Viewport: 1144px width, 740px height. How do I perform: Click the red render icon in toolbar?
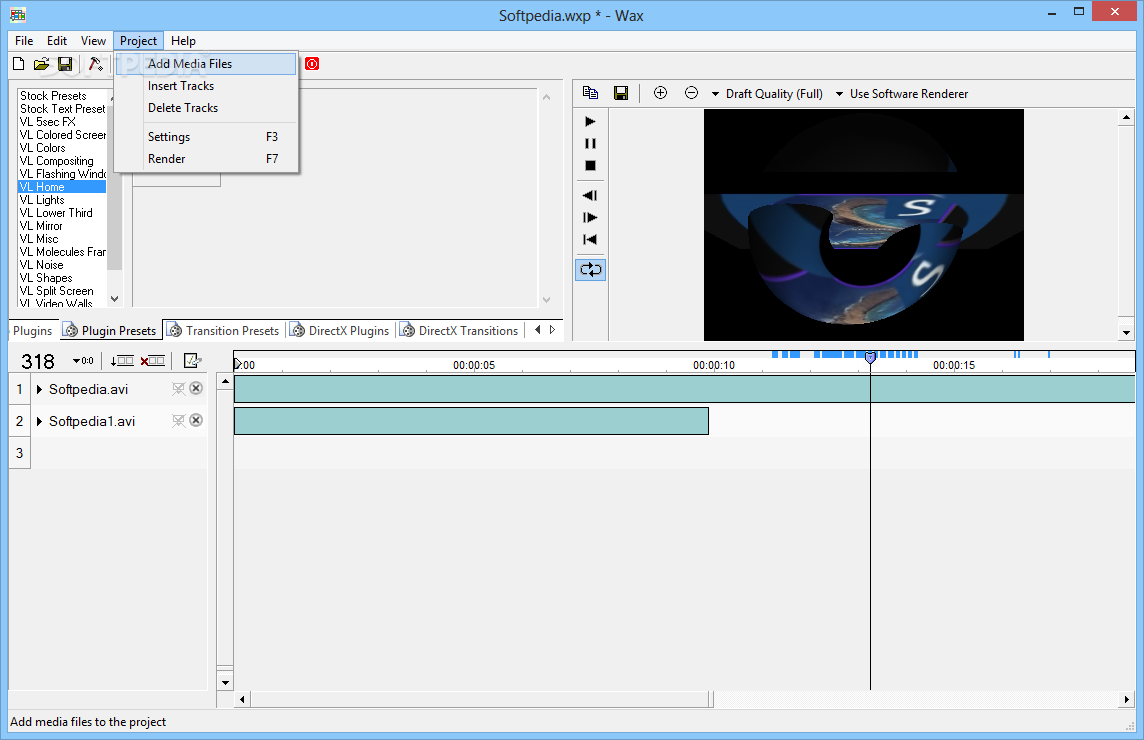[x=312, y=64]
